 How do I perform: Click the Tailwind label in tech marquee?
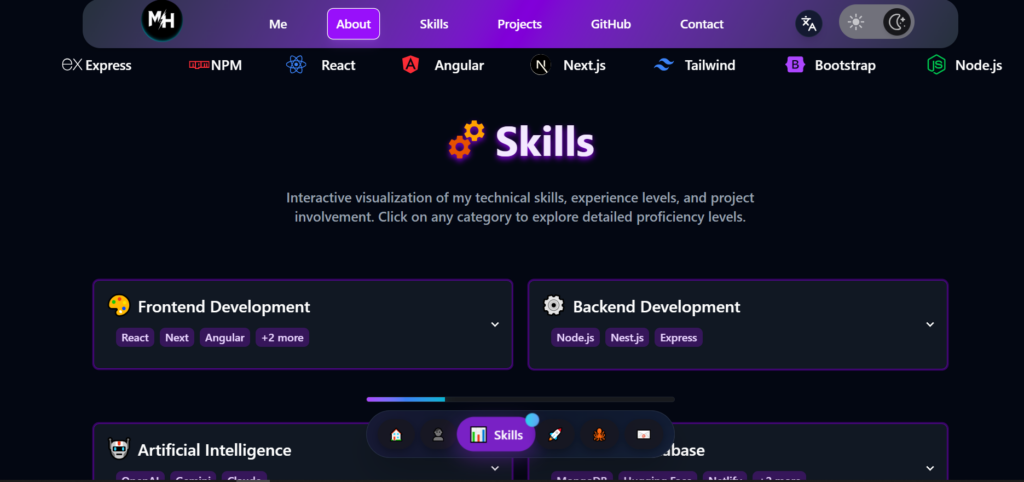click(710, 65)
